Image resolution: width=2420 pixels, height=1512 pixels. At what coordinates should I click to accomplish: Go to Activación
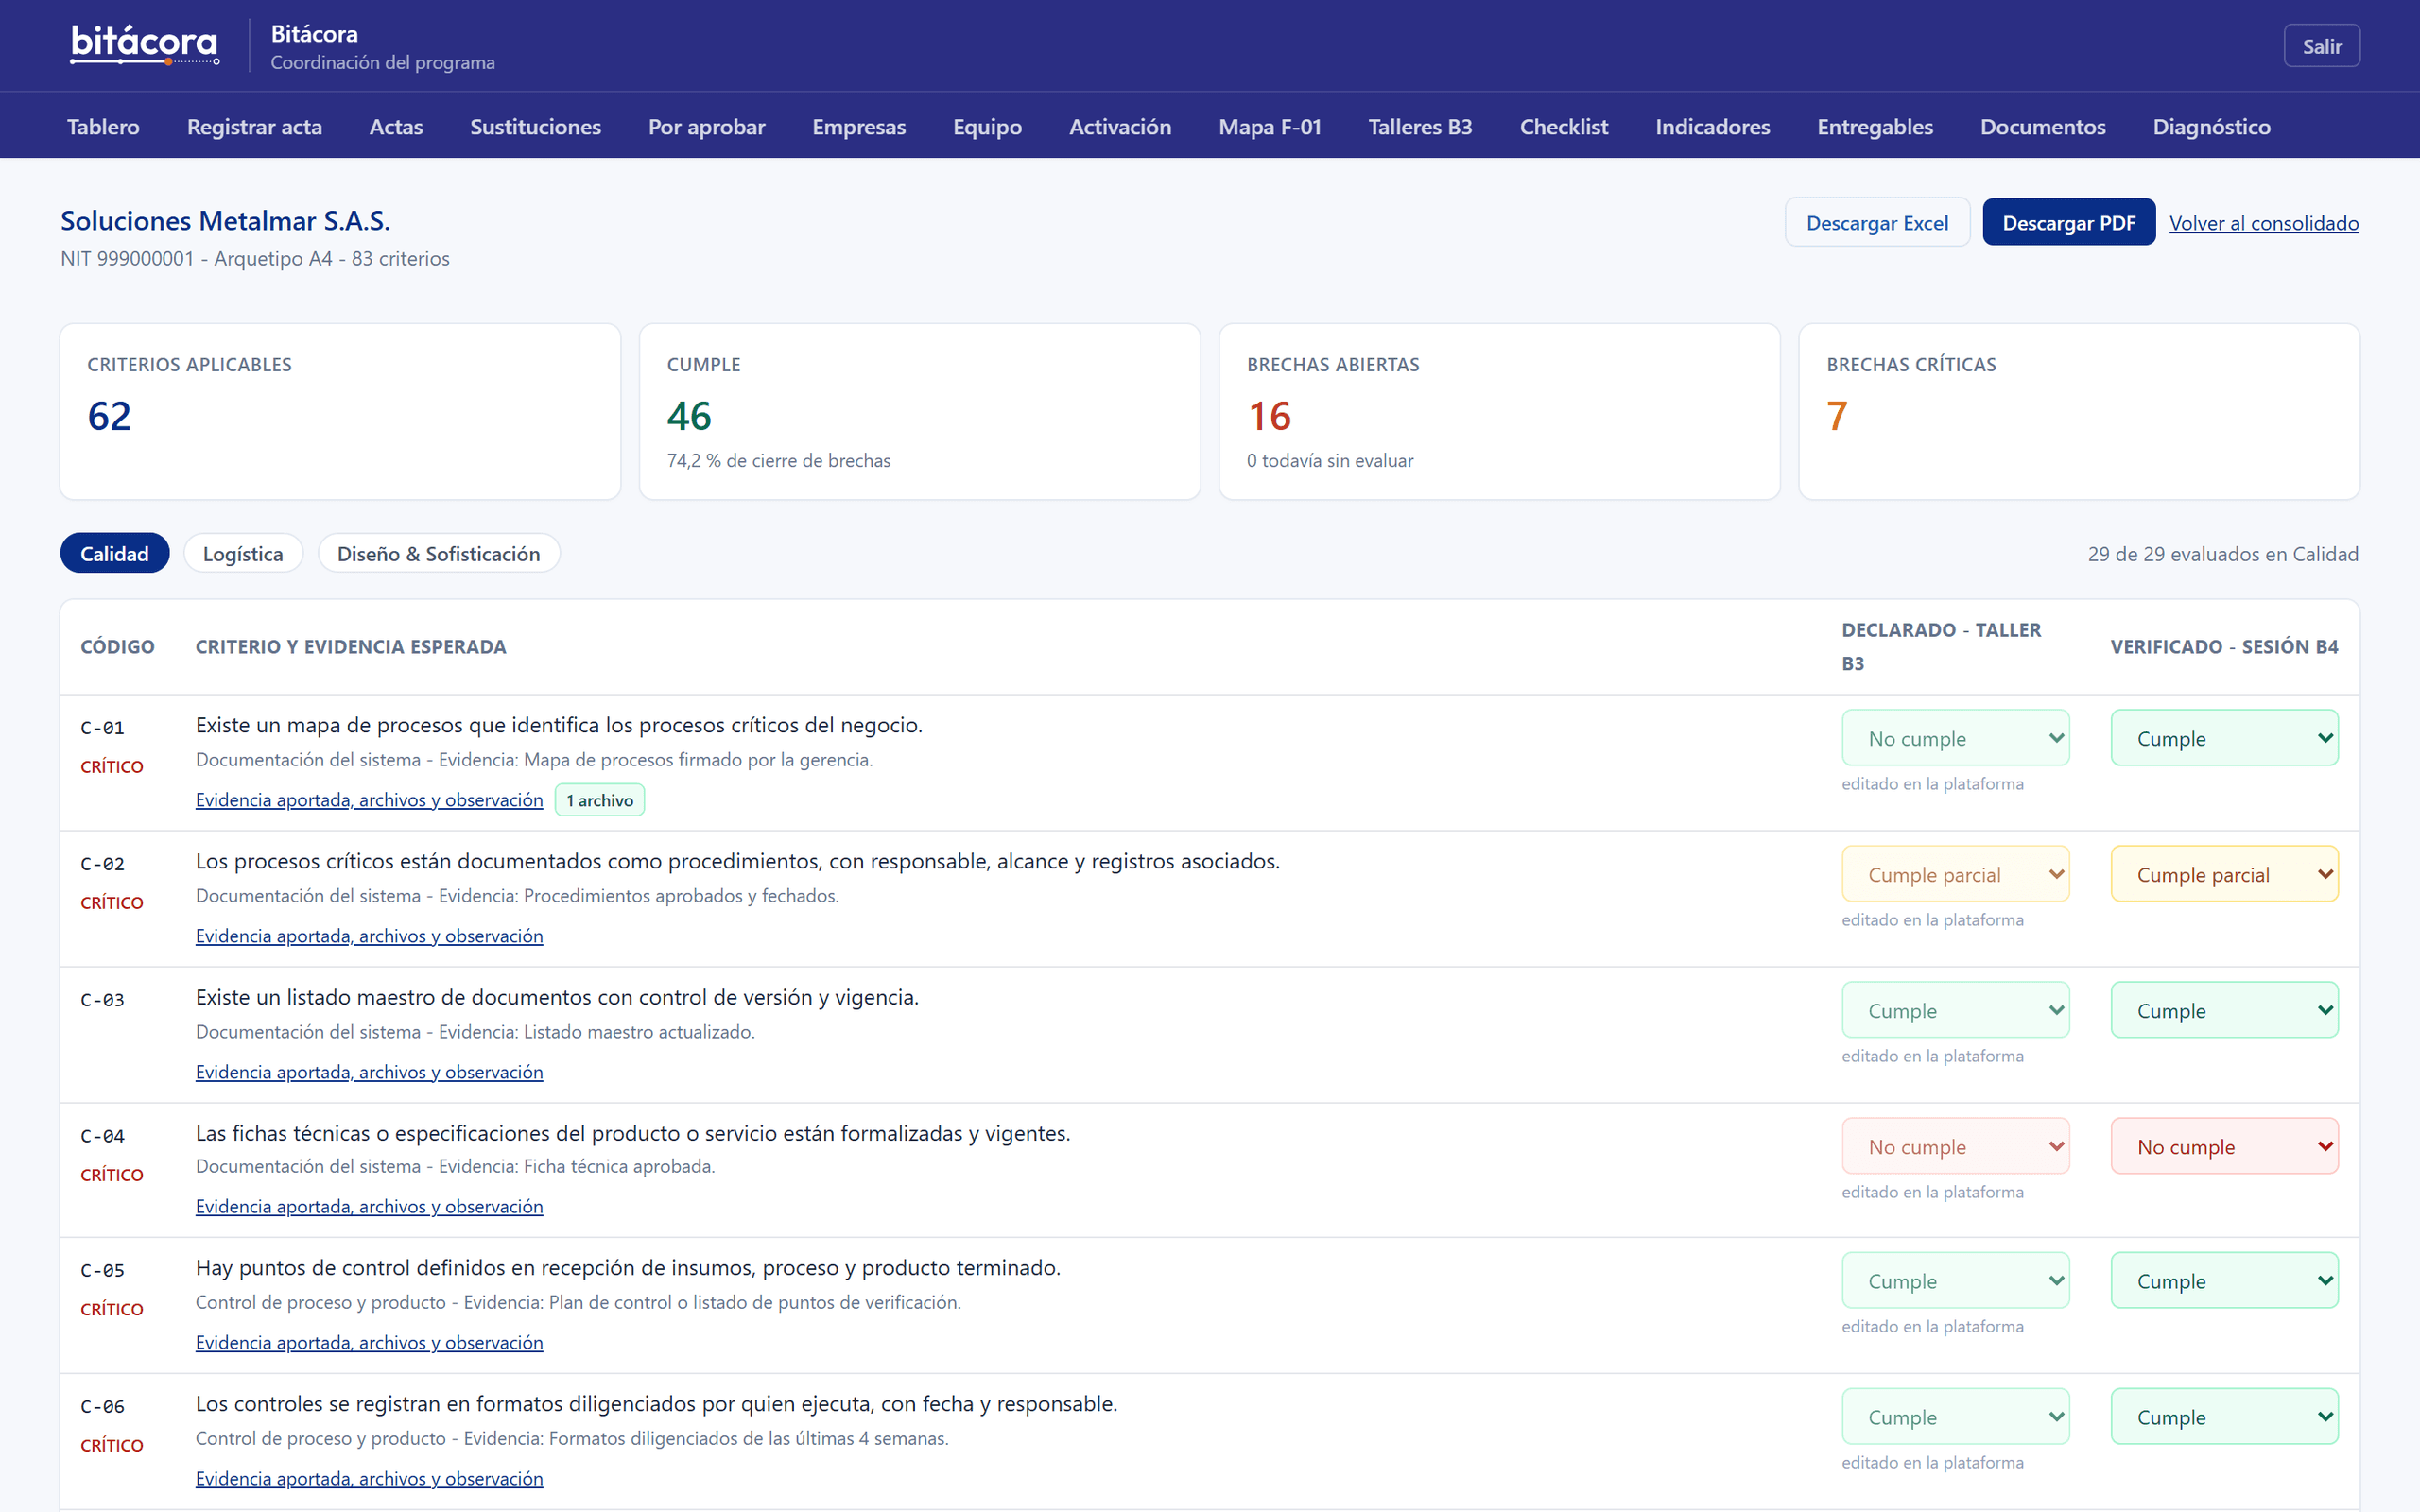click(x=1120, y=127)
